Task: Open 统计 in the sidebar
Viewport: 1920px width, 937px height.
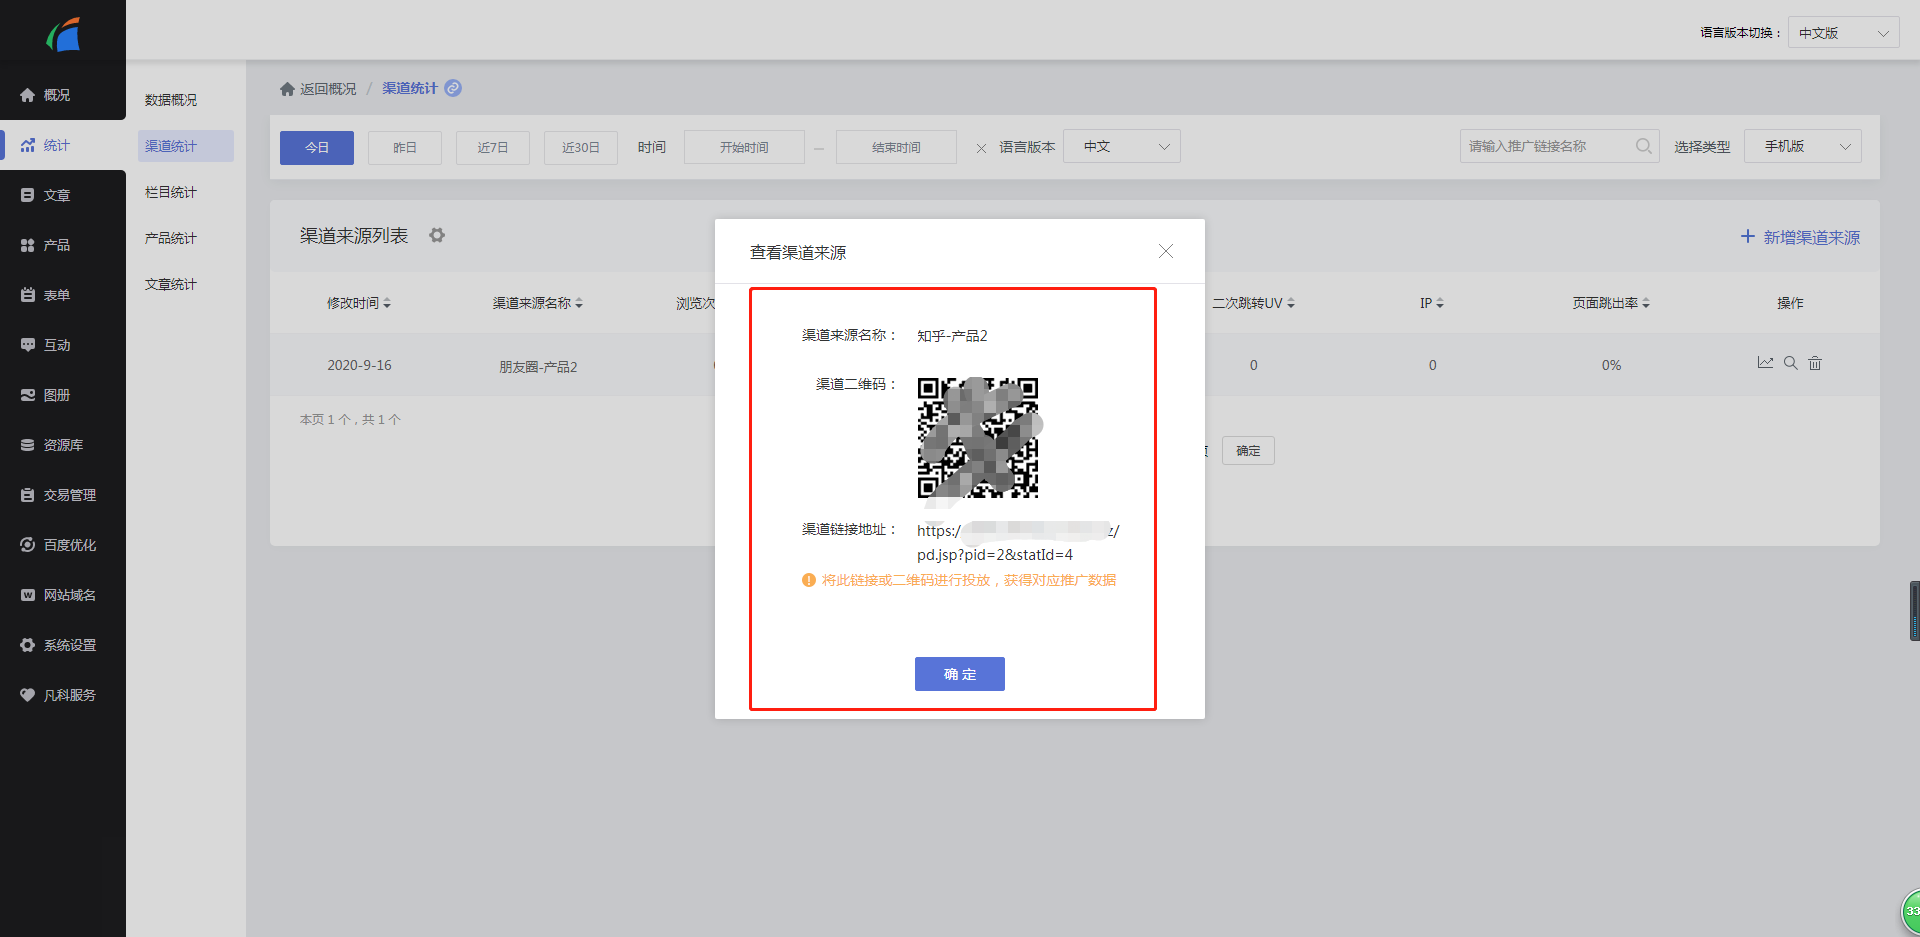Action: 63,145
